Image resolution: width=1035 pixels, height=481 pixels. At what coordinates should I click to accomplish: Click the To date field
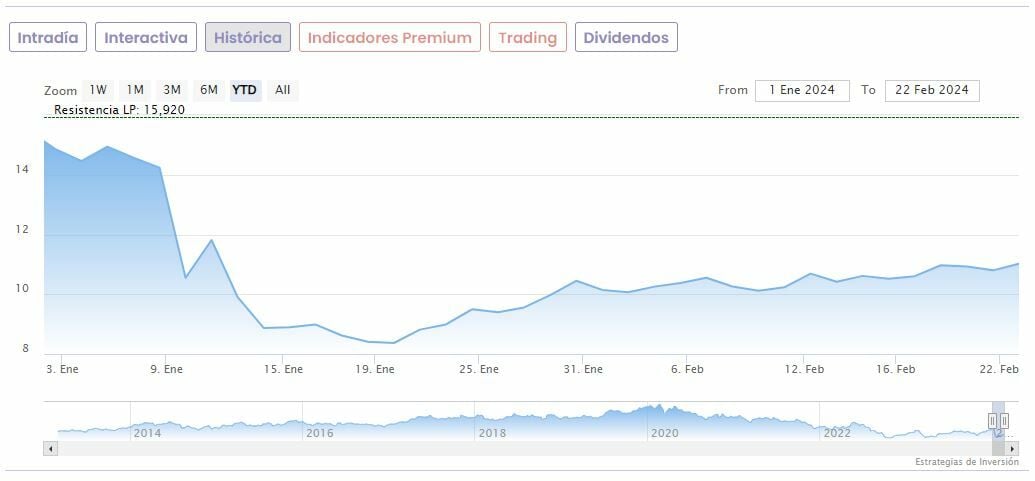[932, 90]
